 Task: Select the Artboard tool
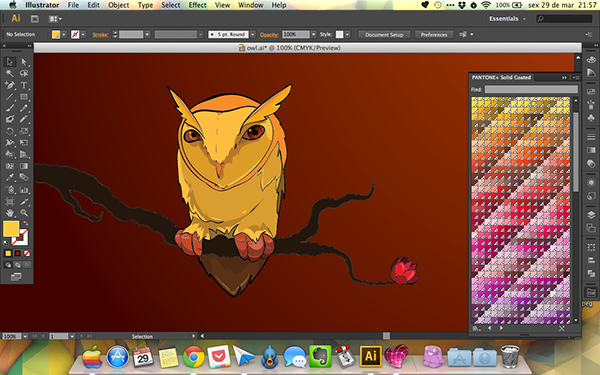click(10, 201)
